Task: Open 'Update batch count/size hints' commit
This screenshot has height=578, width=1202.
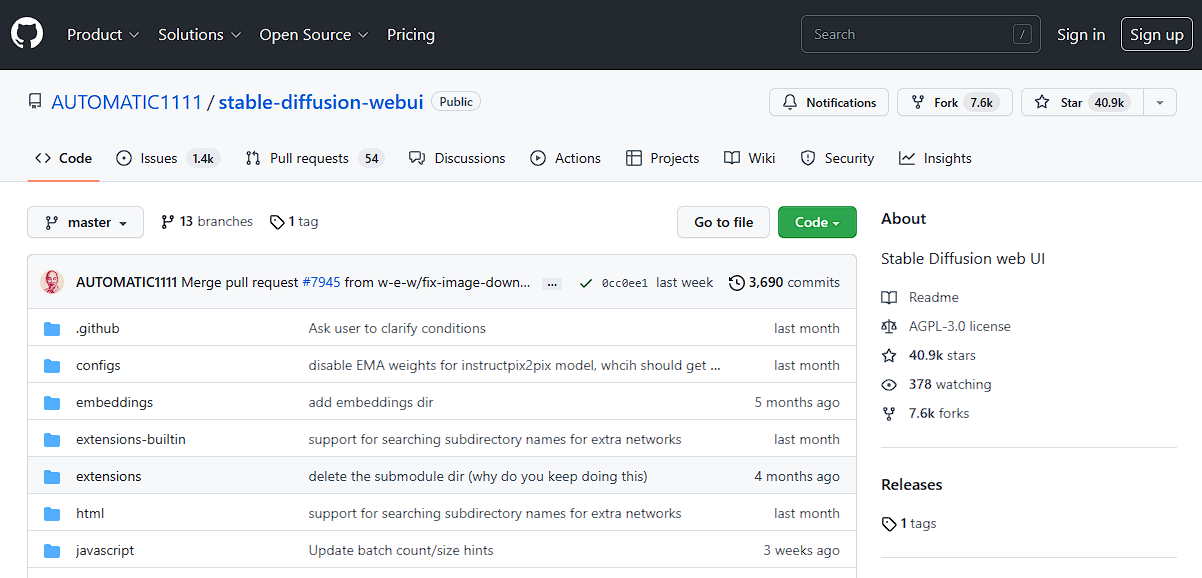Action: click(401, 550)
